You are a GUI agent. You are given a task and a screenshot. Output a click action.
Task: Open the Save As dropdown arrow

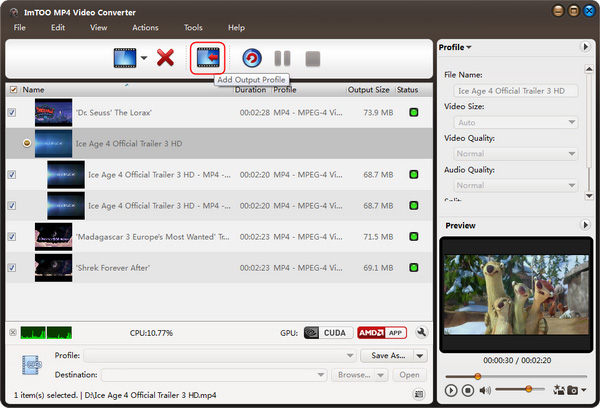pyautogui.click(x=420, y=356)
